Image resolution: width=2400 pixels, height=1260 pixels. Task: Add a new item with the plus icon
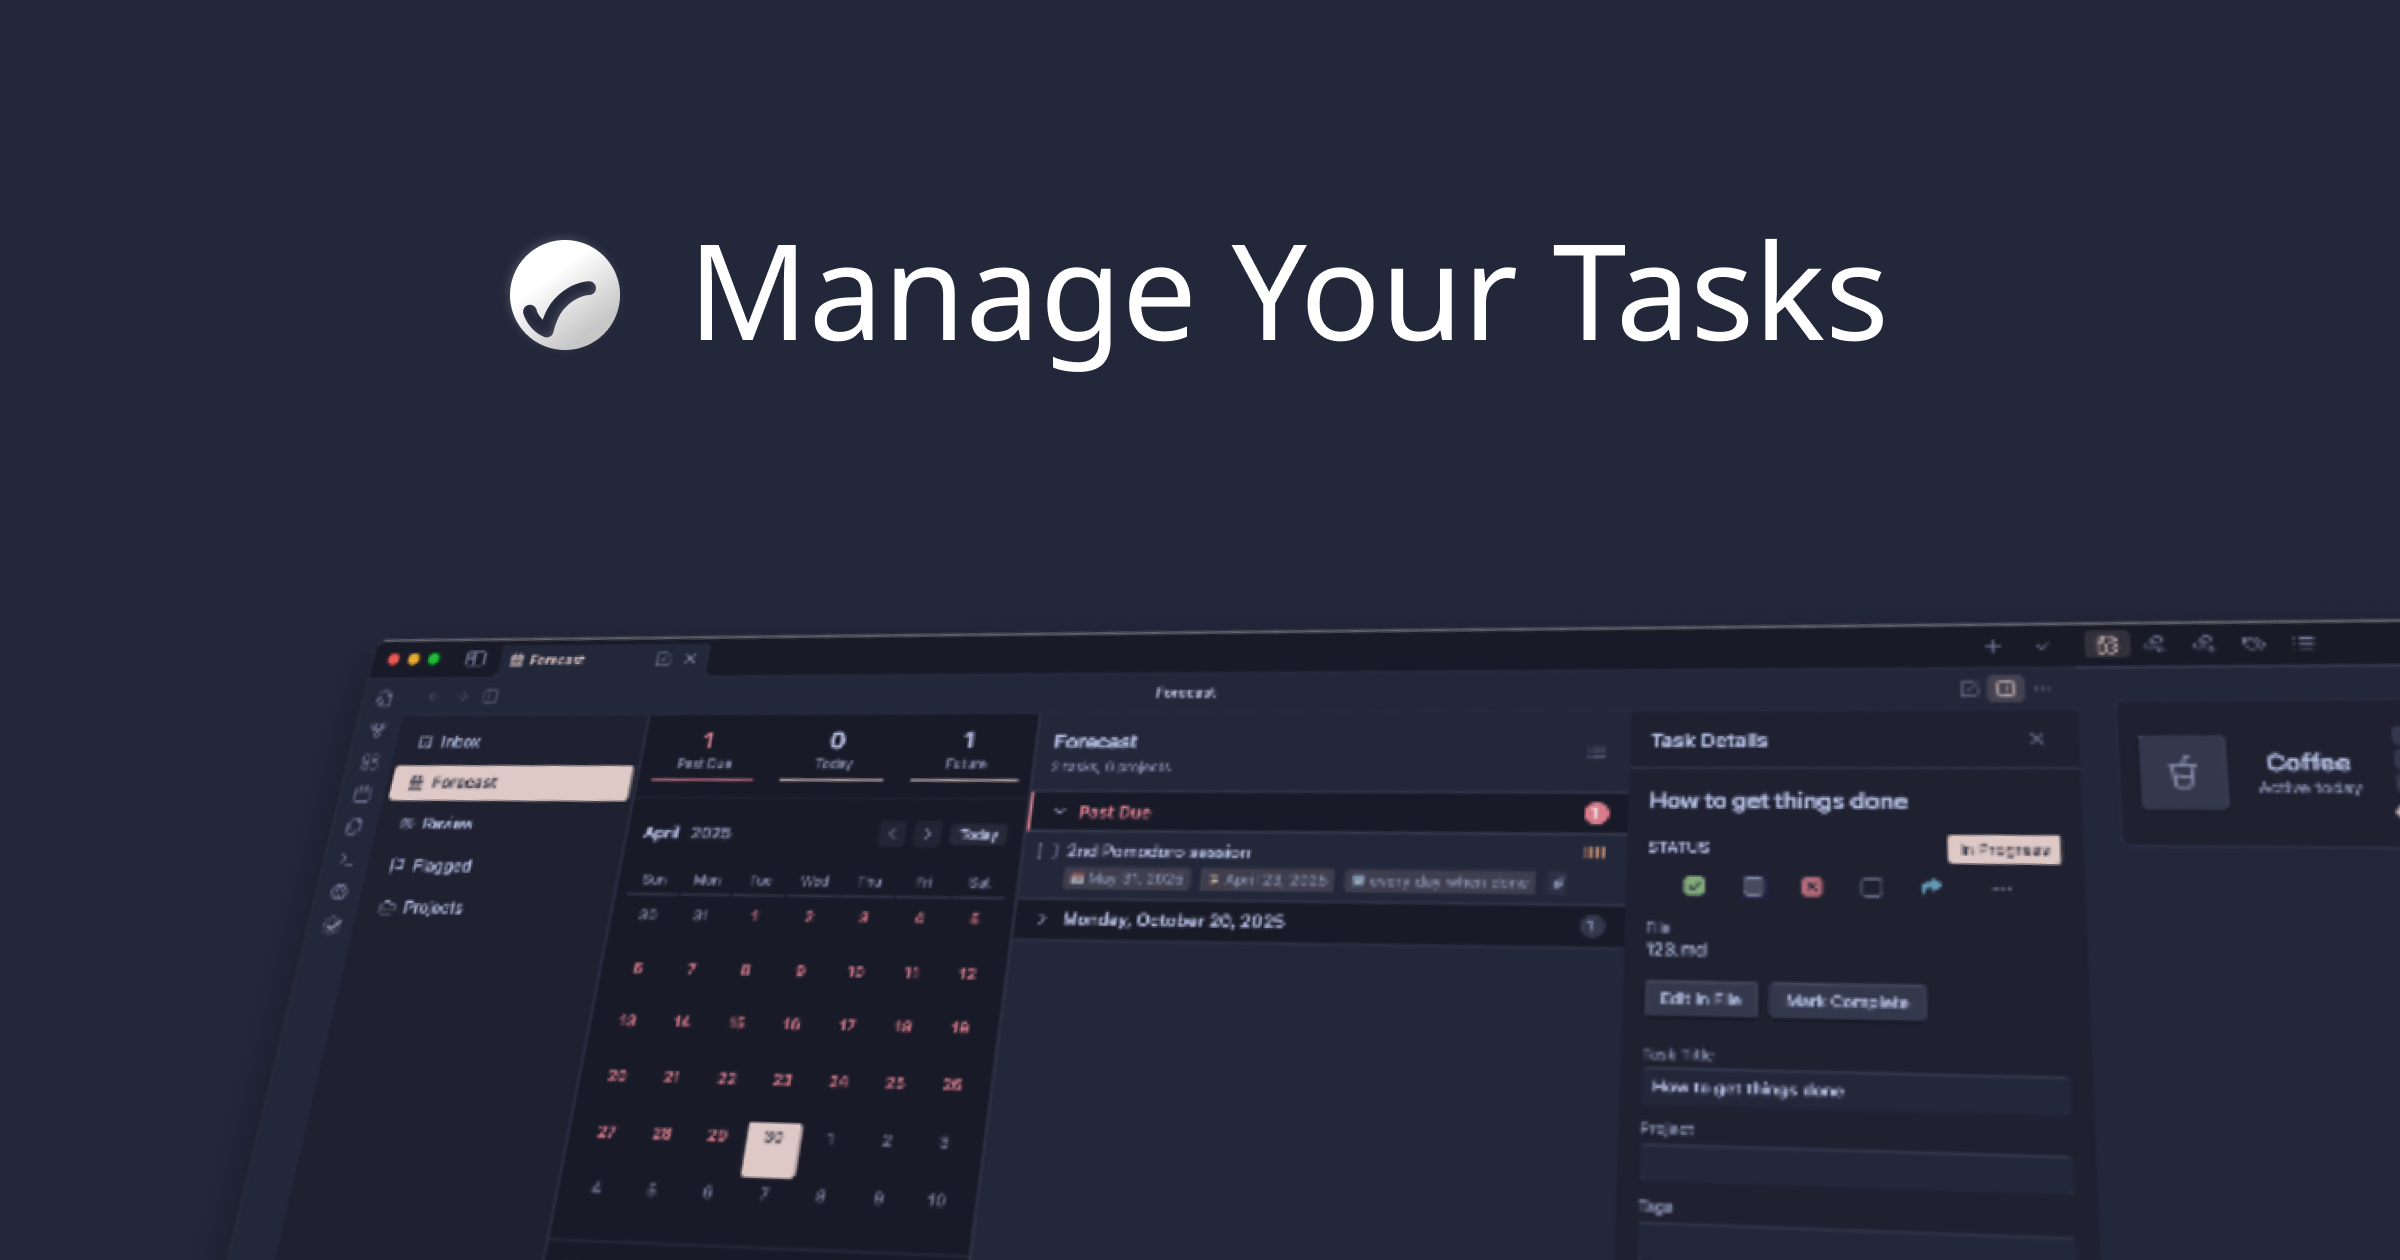1992,646
